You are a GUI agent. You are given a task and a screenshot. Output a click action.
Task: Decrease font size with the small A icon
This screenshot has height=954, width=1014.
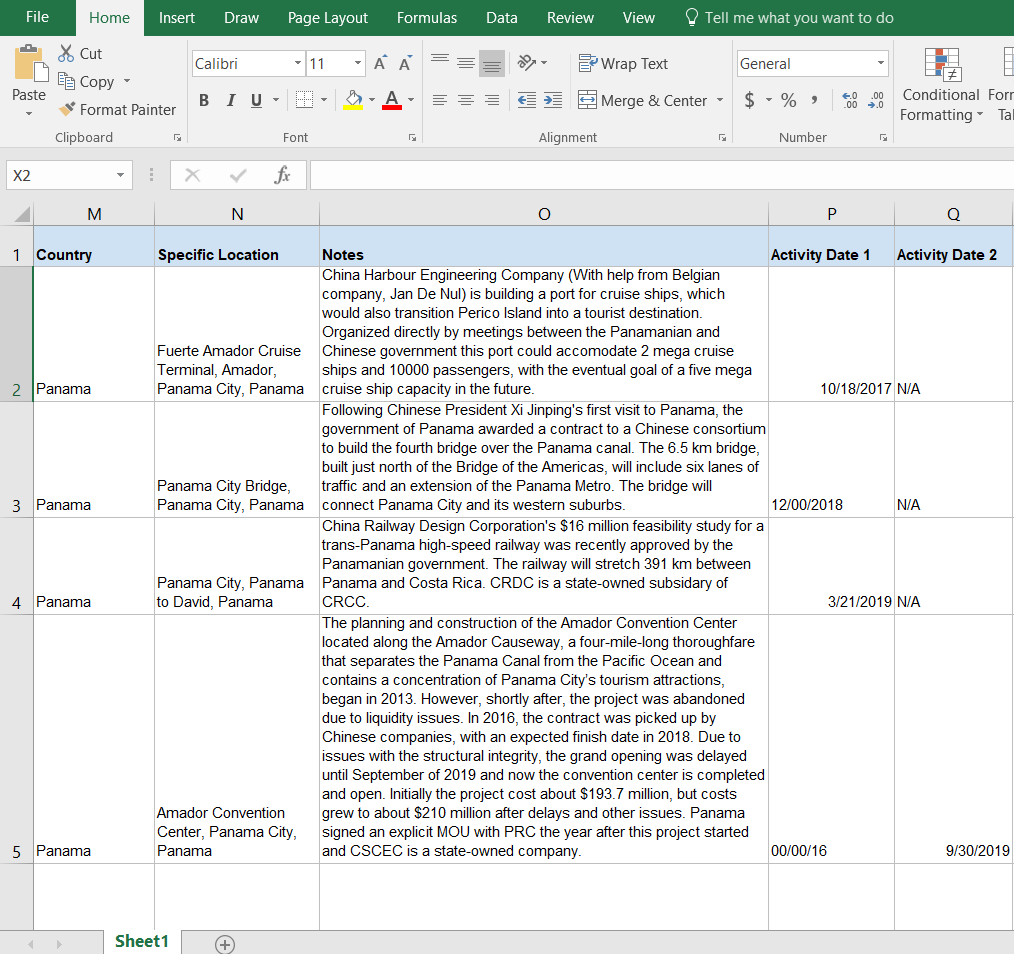point(405,63)
